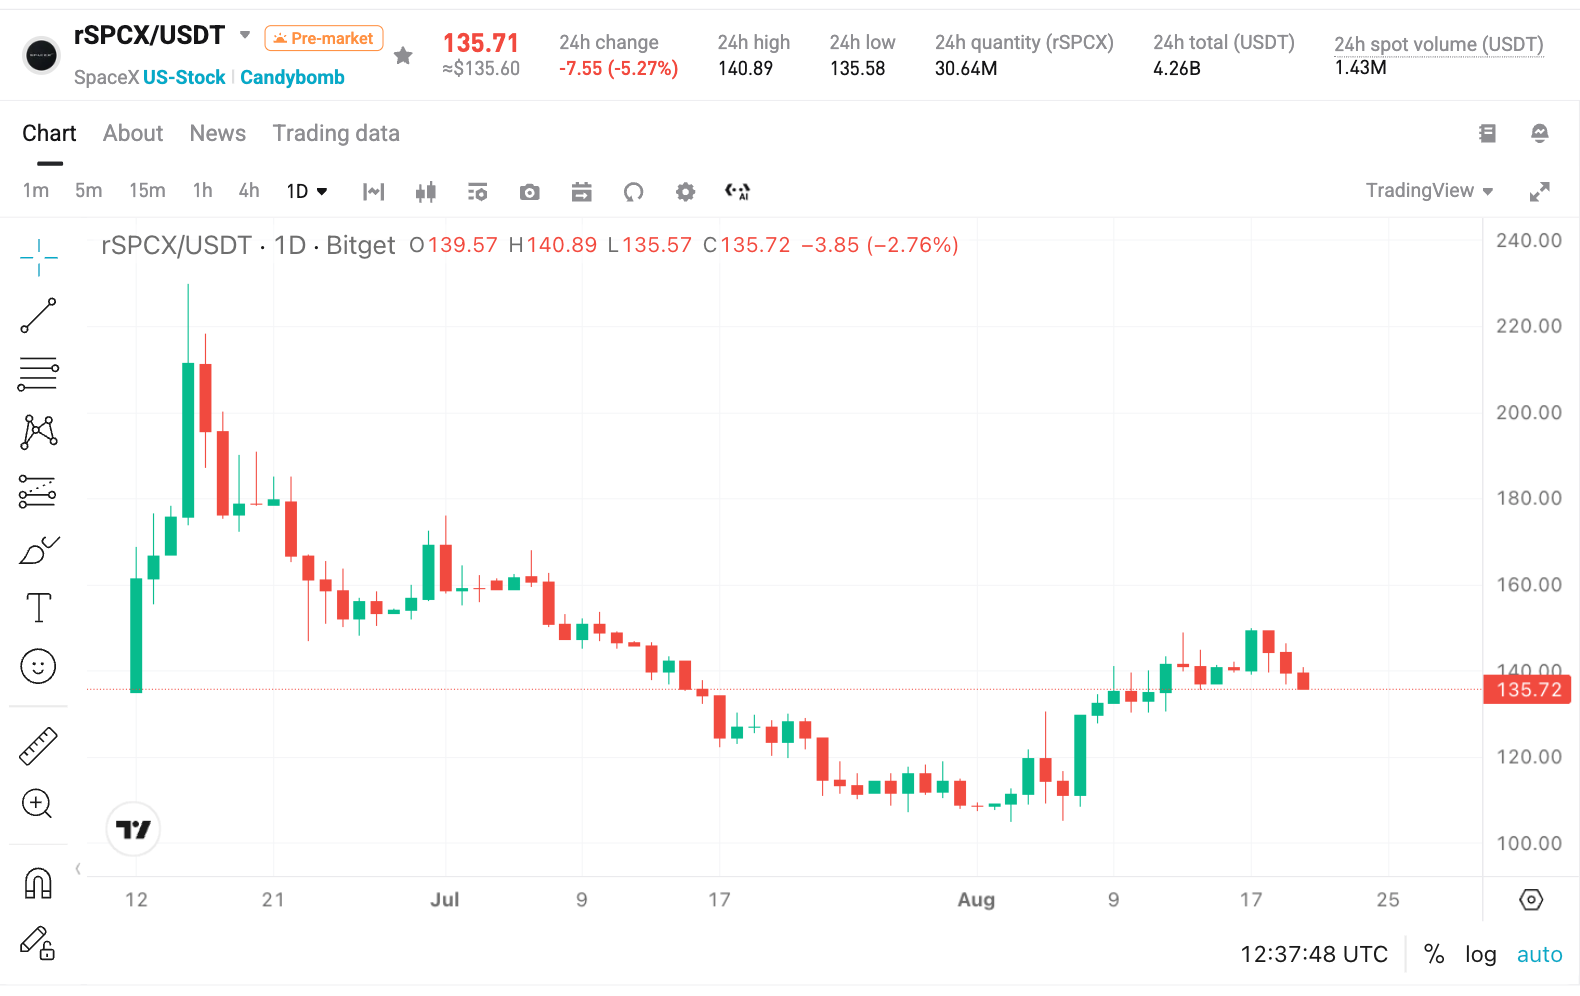
Task: Toggle magnet mode for drawings
Action: click(x=38, y=884)
